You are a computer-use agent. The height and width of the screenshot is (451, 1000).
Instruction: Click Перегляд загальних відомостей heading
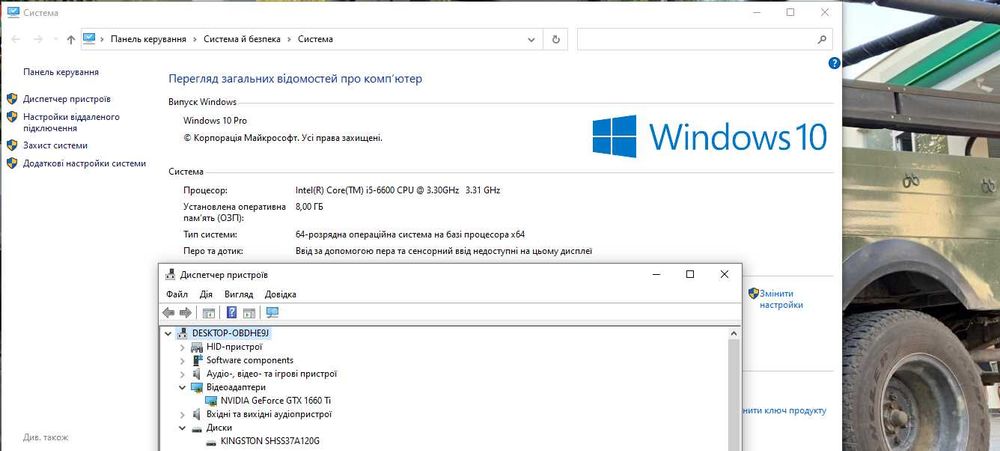coord(295,79)
